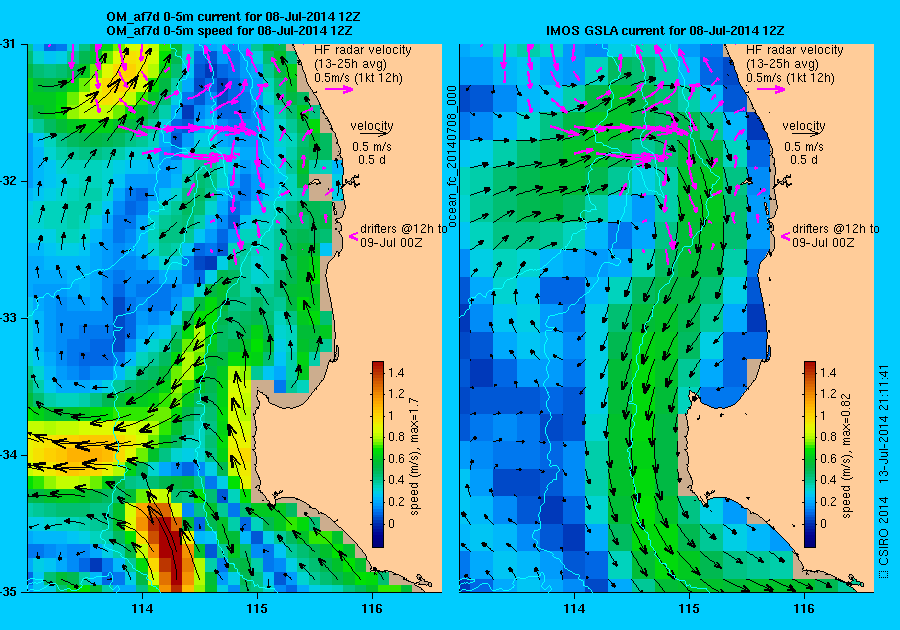Click the title 'IMOS GSLA current for 08-Jul-2014 12Z'
The height and width of the screenshot is (630, 900).
coord(665,31)
